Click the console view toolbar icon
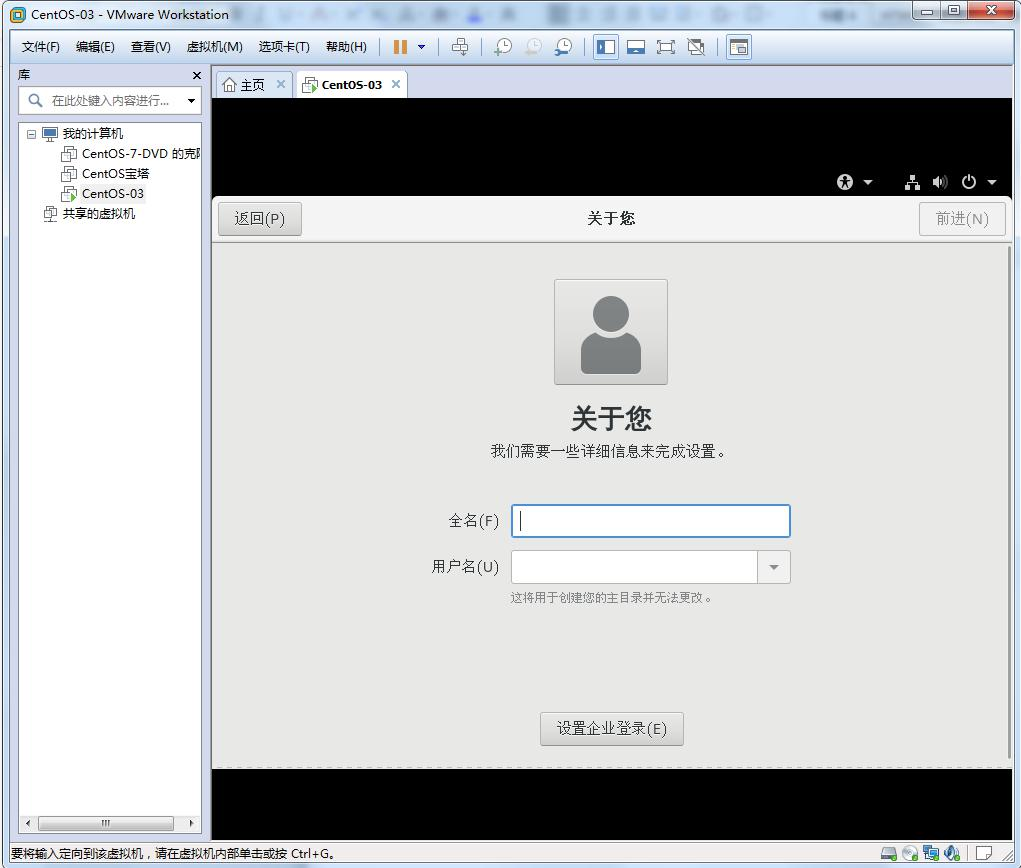This screenshot has width=1021, height=868. [x=739, y=47]
